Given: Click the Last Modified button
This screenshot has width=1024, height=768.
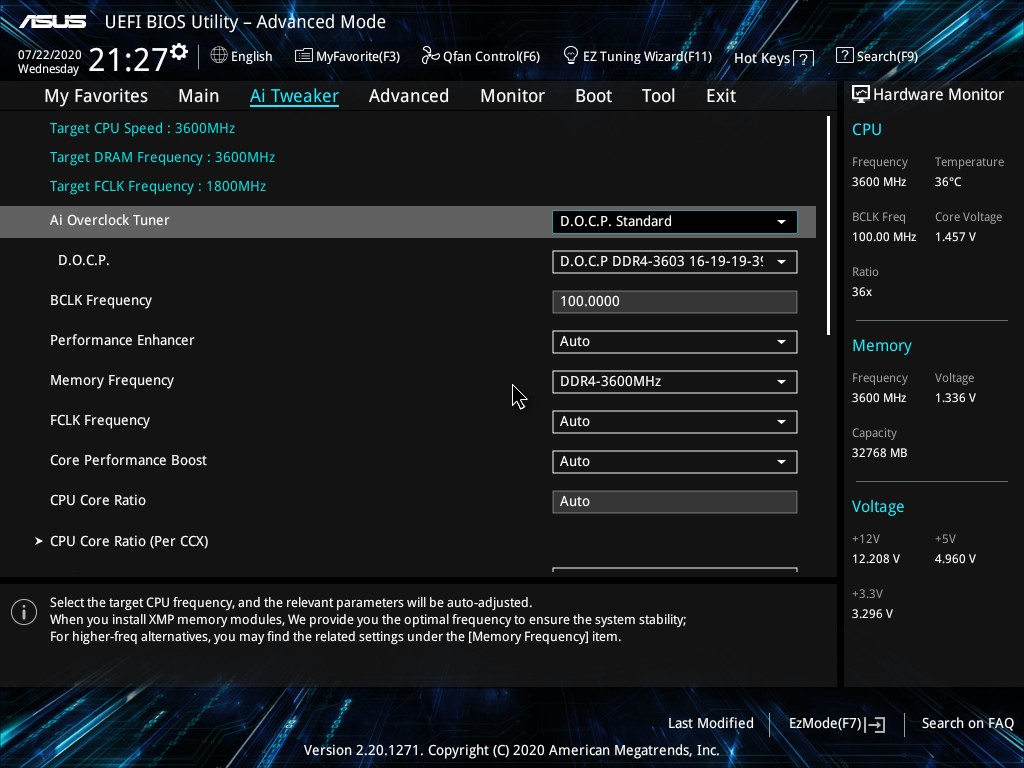Looking at the screenshot, I should point(710,723).
